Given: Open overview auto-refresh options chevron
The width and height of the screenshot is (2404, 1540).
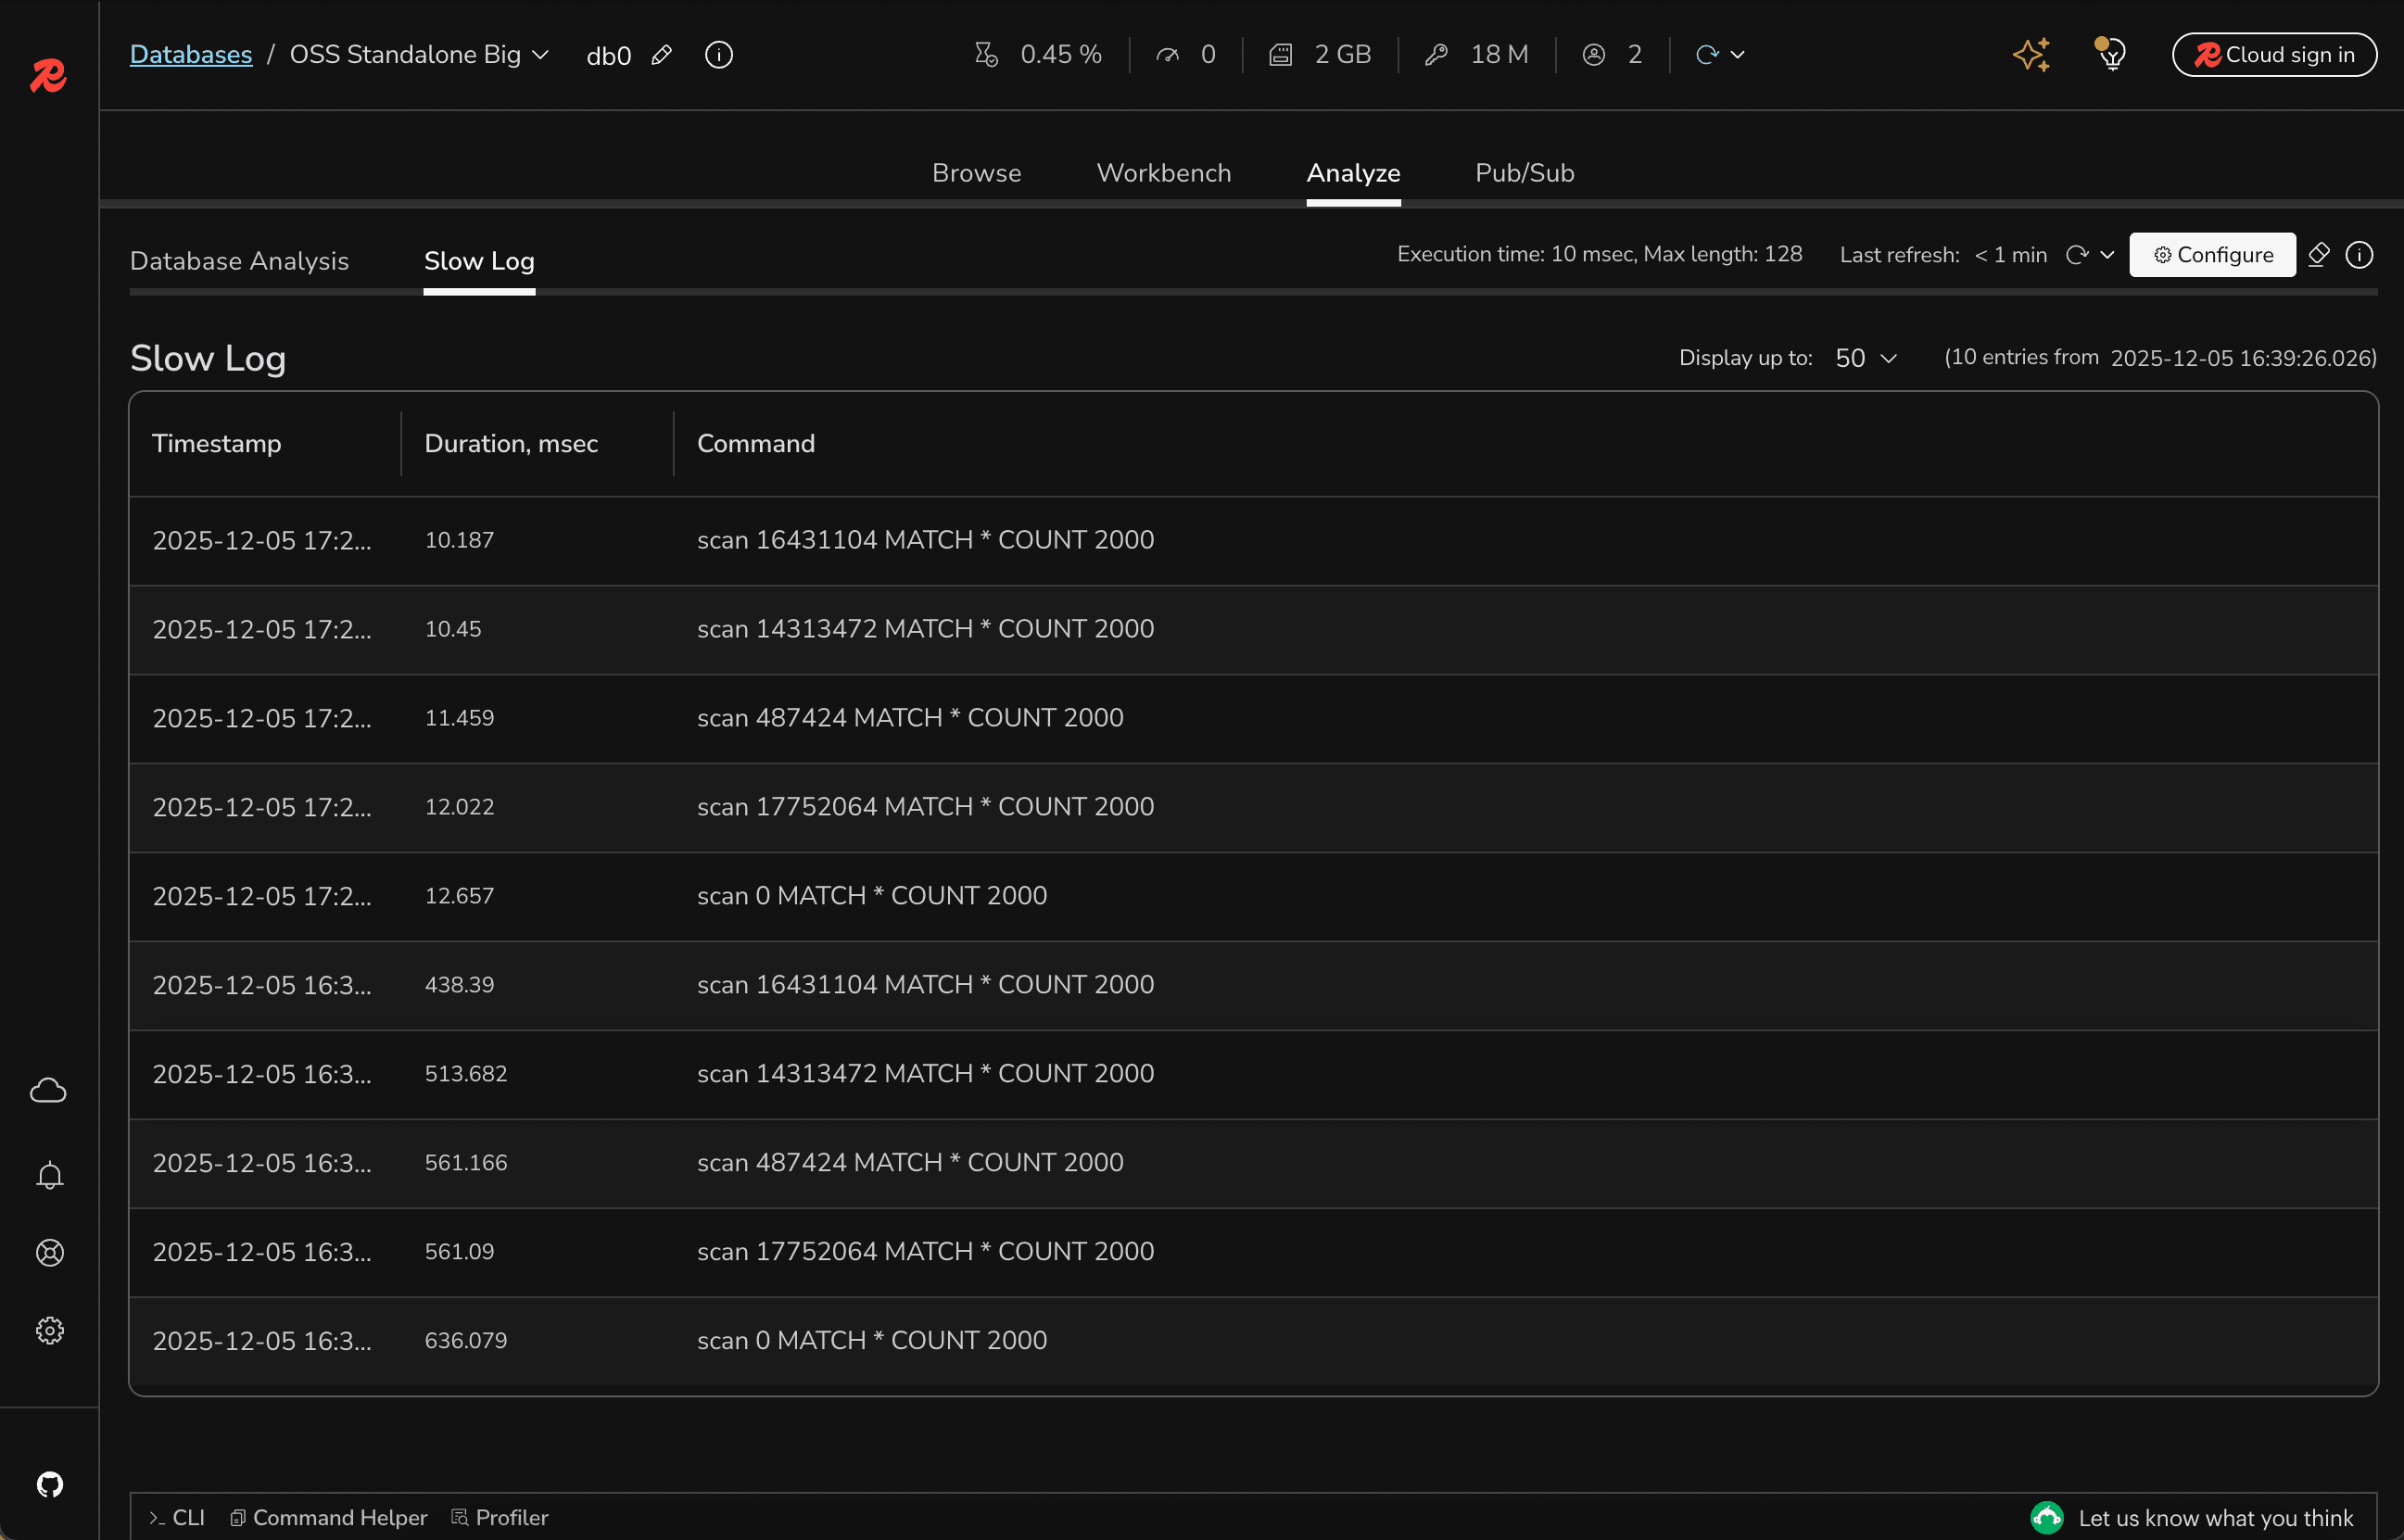Looking at the screenshot, I should tap(1737, 55).
